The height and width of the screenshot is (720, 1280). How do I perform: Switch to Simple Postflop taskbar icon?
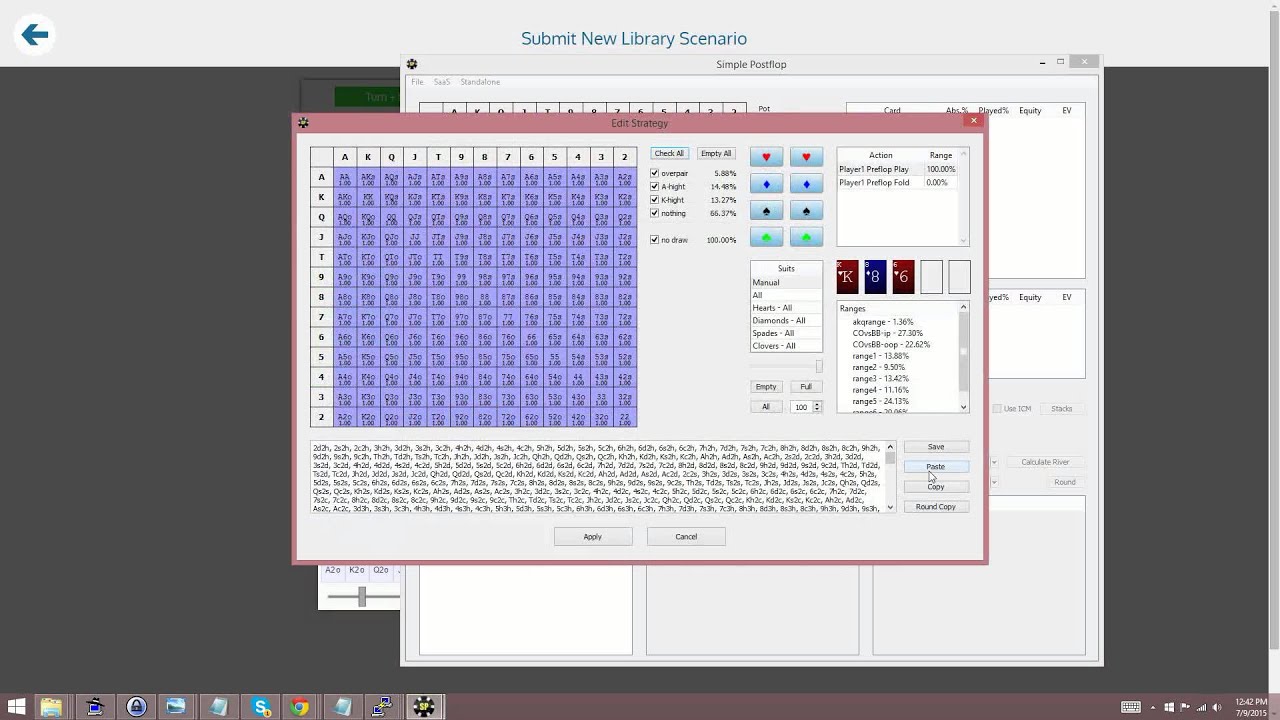click(424, 707)
